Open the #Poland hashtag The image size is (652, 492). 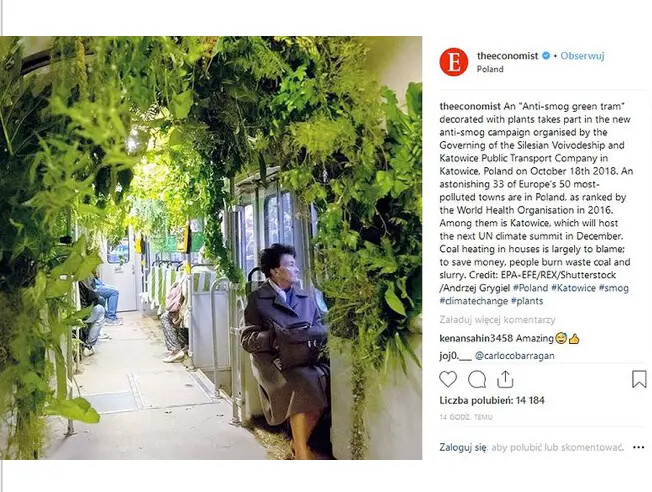[x=530, y=288]
